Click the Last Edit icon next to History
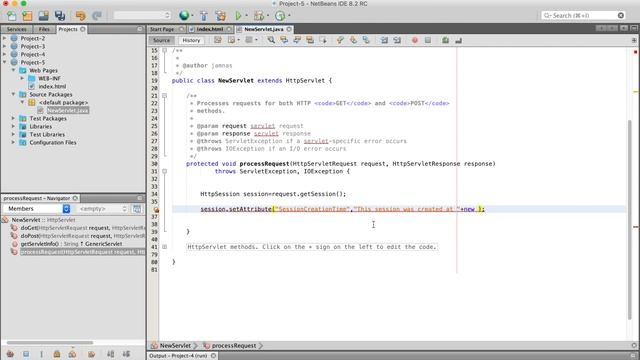The height and width of the screenshot is (360, 640). click(x=218, y=40)
